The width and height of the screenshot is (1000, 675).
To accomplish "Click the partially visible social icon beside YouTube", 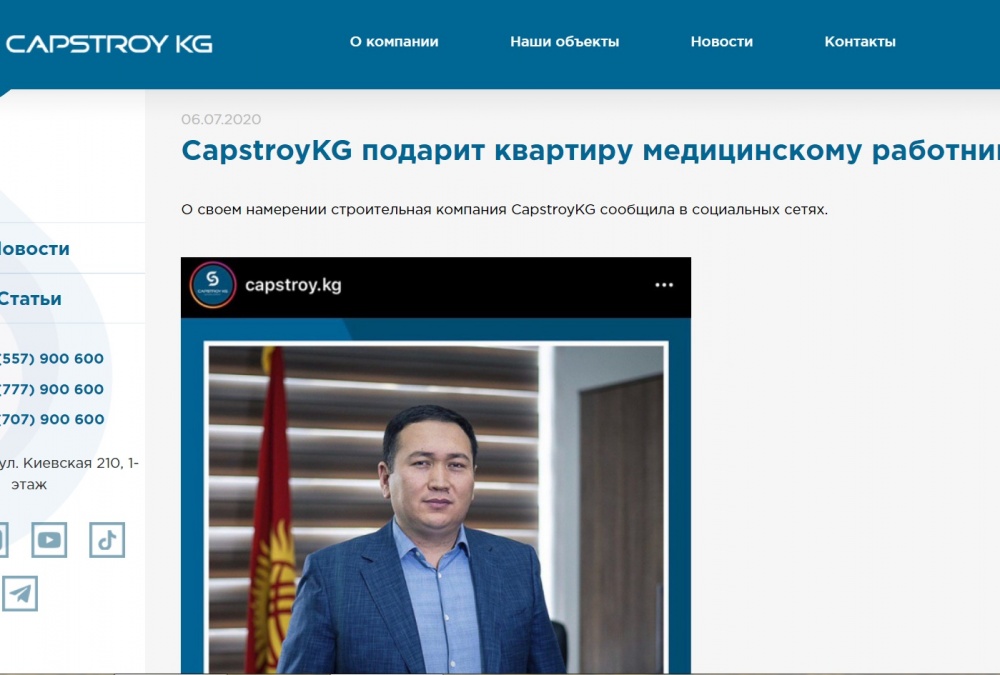I will coord(4,540).
